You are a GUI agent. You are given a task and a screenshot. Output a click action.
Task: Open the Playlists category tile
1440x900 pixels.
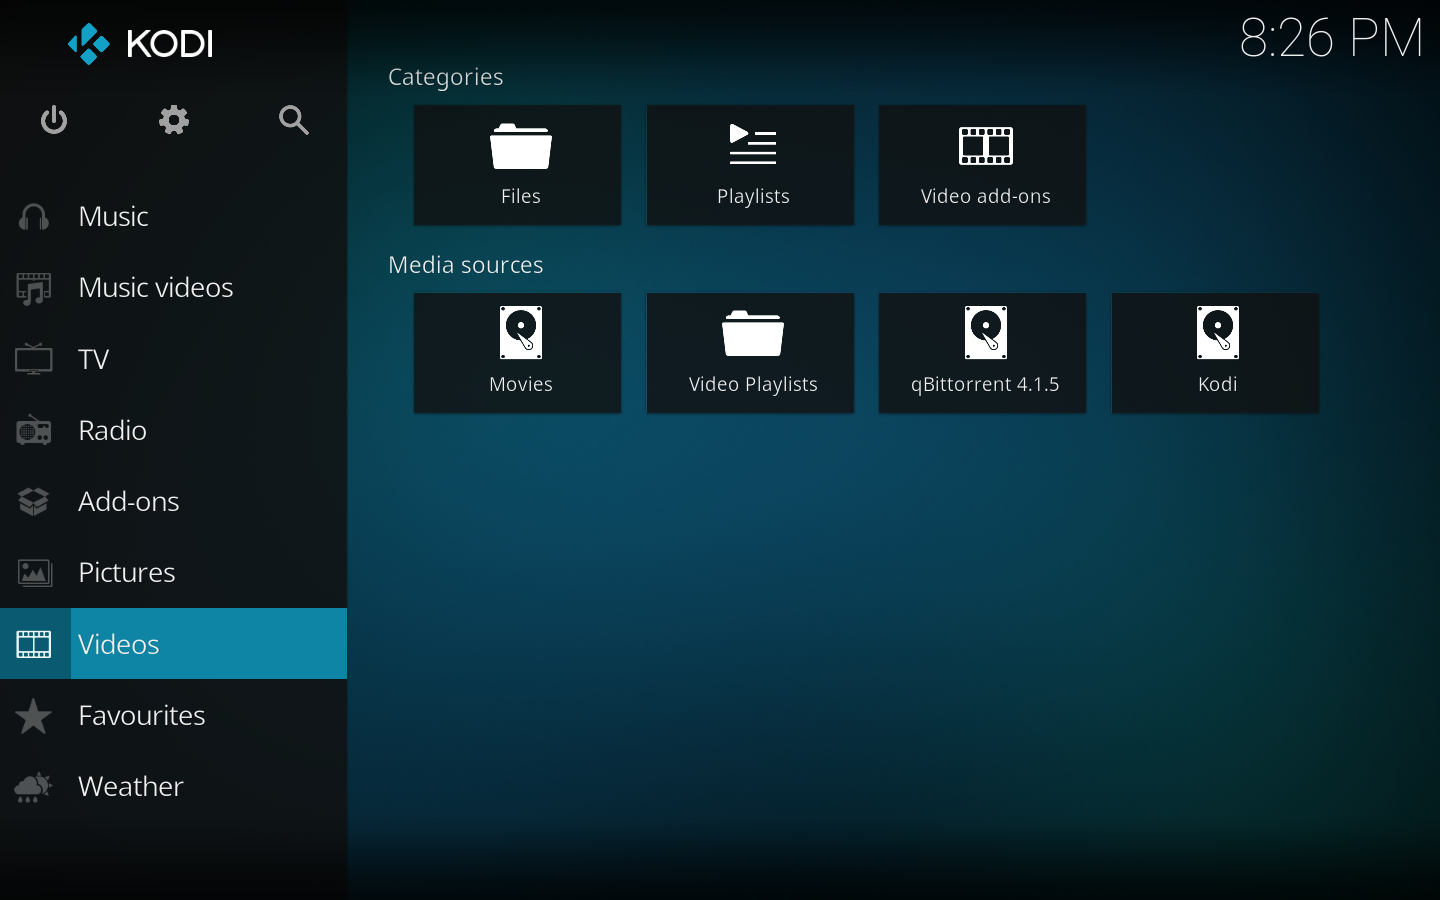pyautogui.click(x=751, y=165)
